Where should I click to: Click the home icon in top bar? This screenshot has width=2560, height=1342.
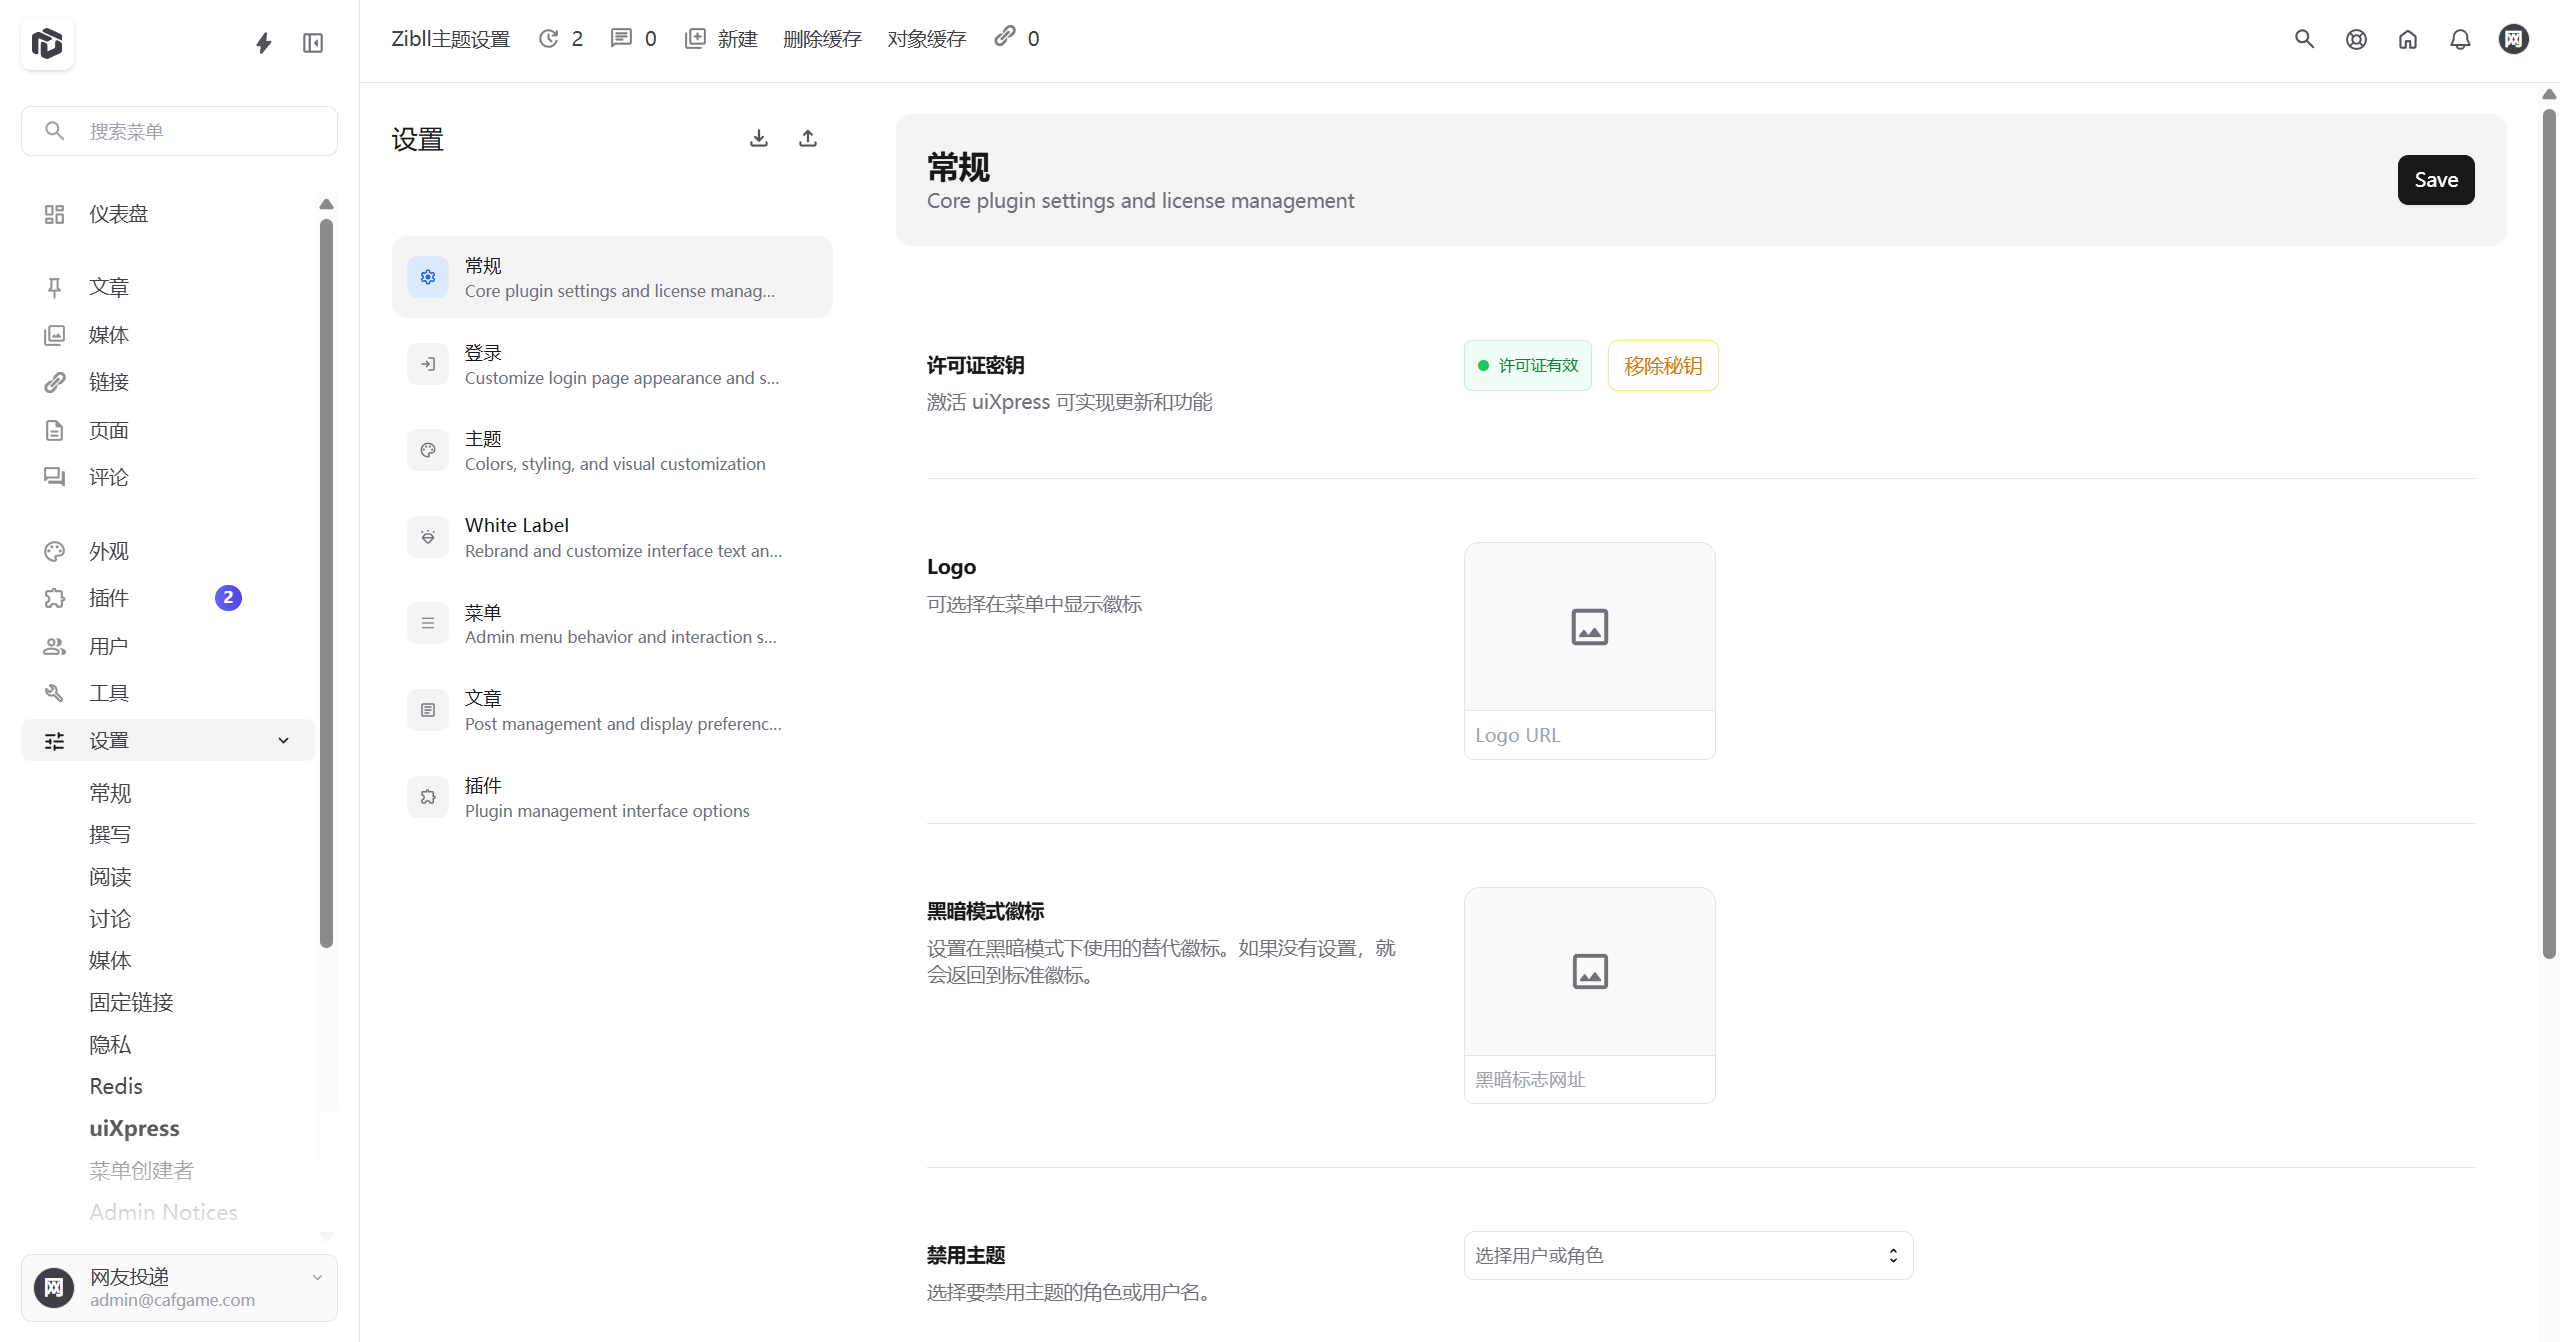point(2408,39)
